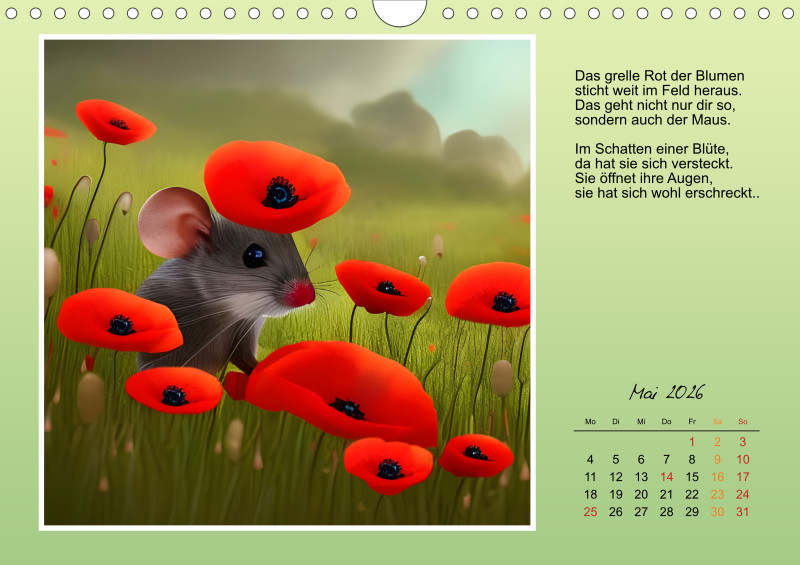Pick red date 1 in the calendar
The width and height of the screenshot is (800, 565).
692,442
